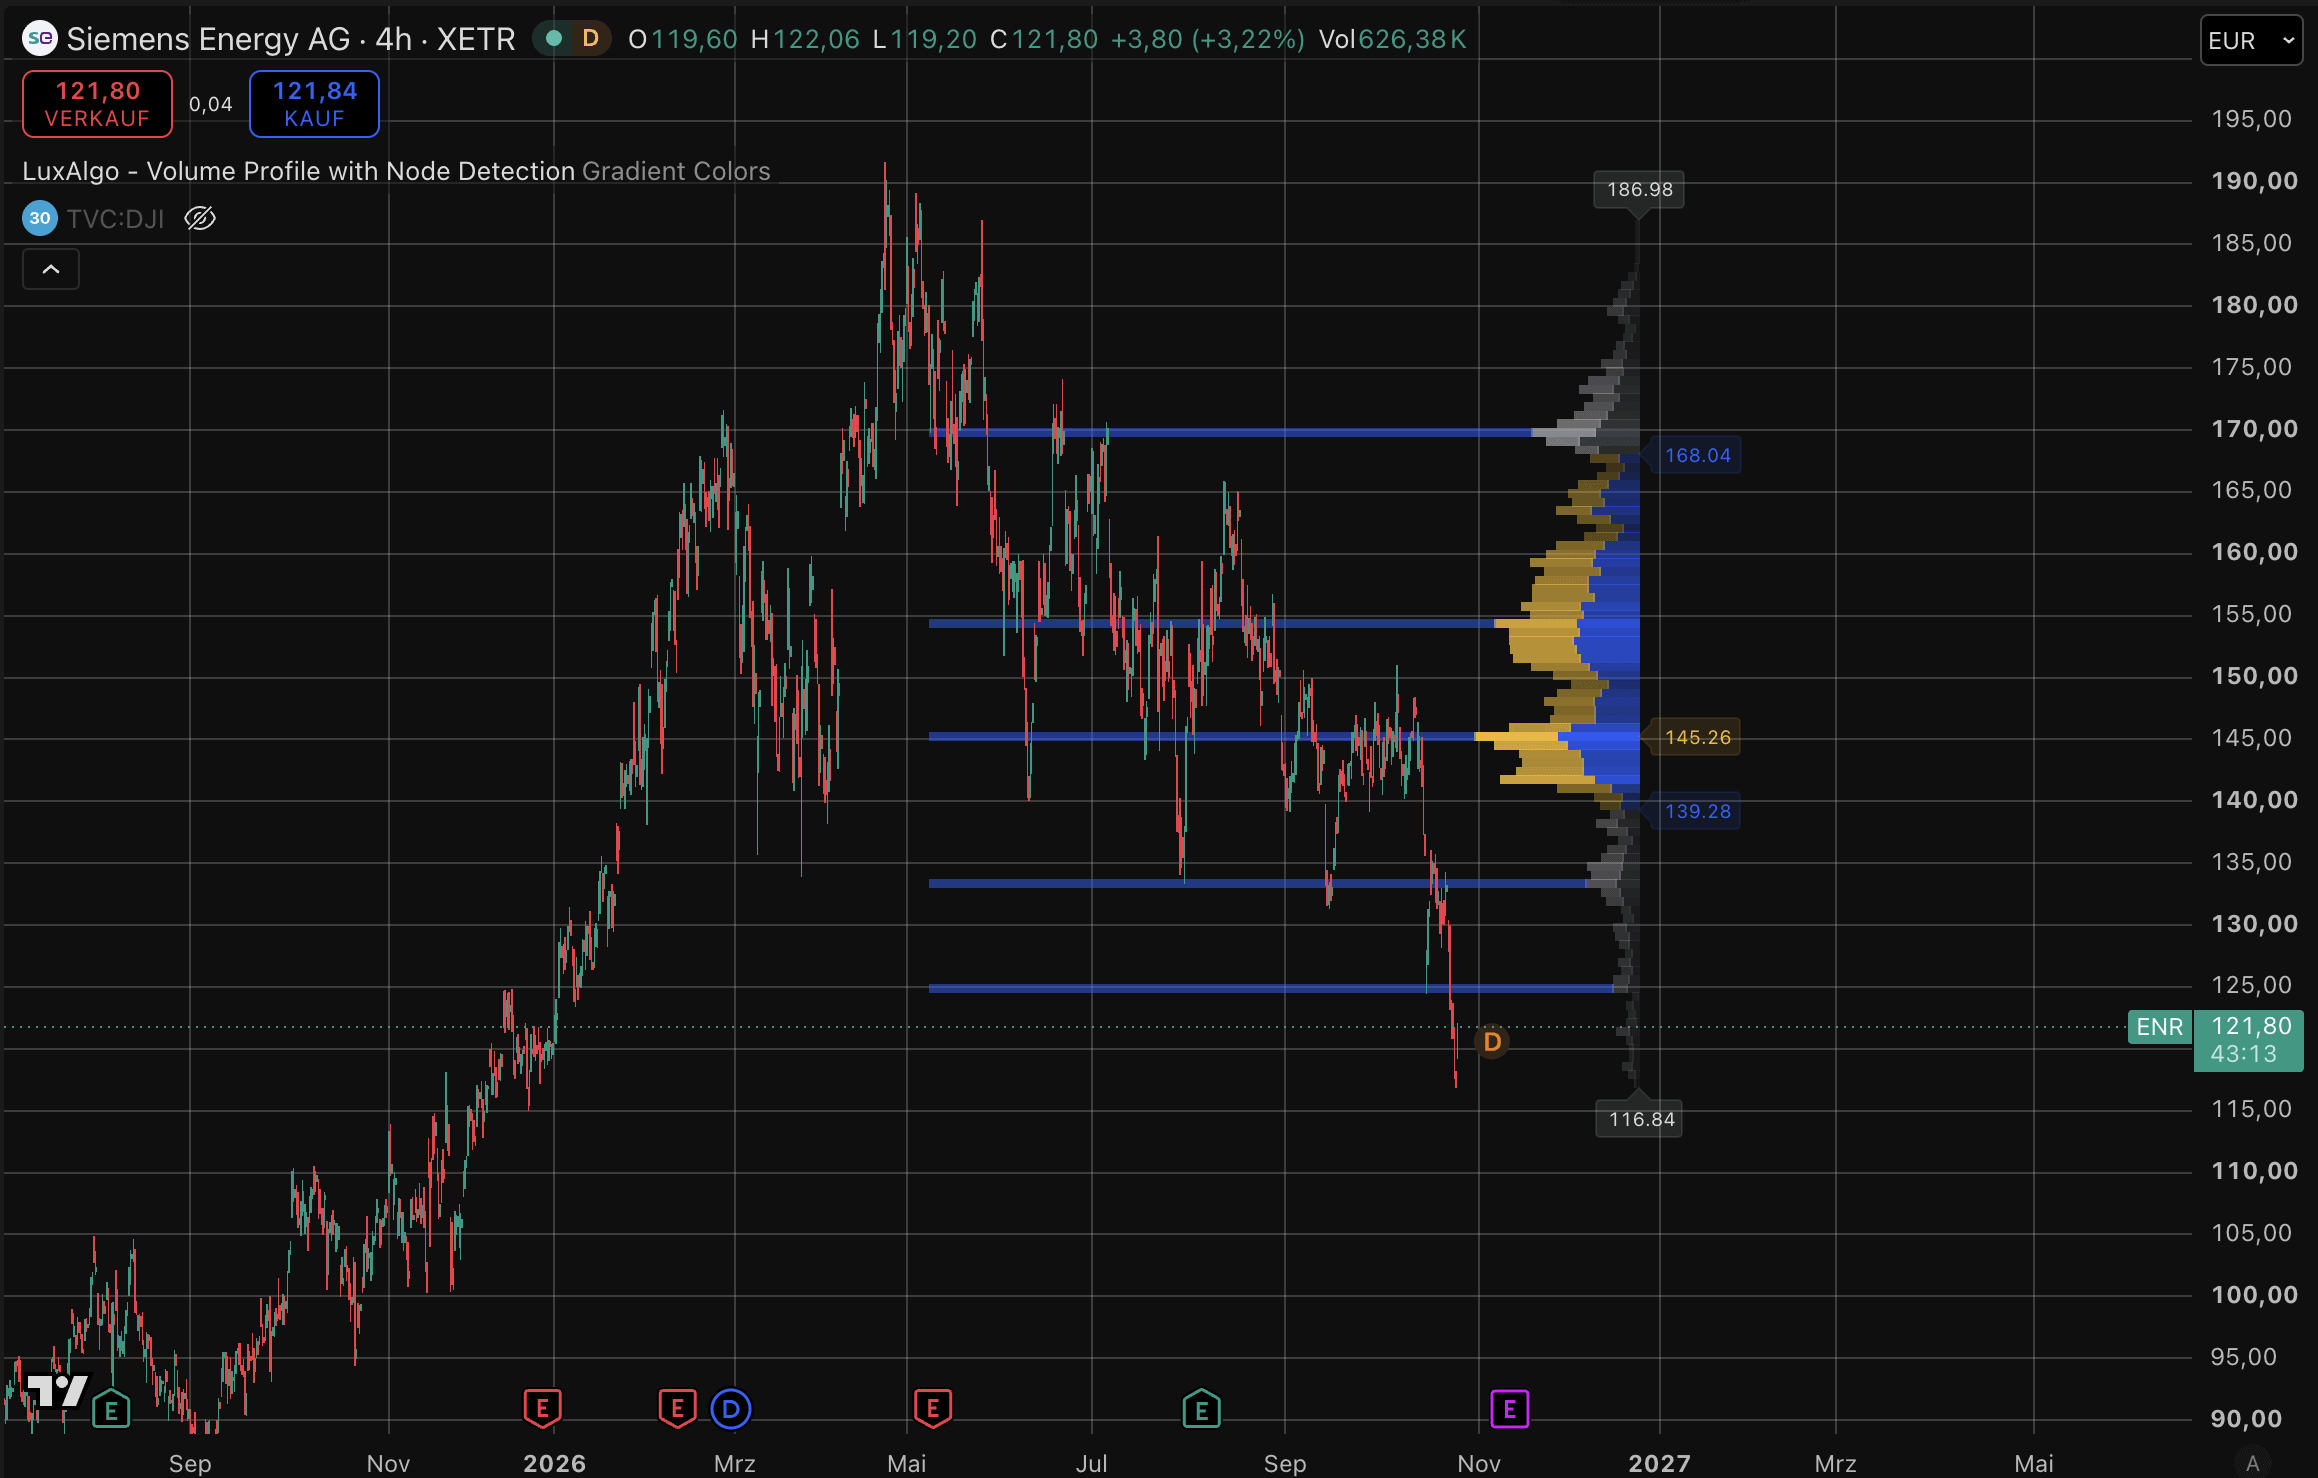
Task: Click the 121,80 current price countdown label
Action: 2250,1040
